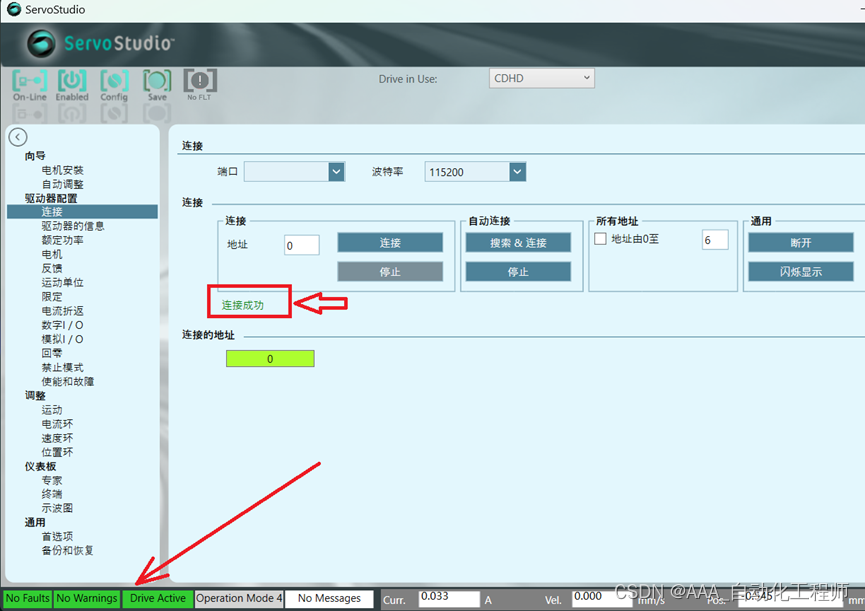This screenshot has height=611, width=865.
Task: Click the Drive Active status indicator
Action: click(x=157, y=598)
